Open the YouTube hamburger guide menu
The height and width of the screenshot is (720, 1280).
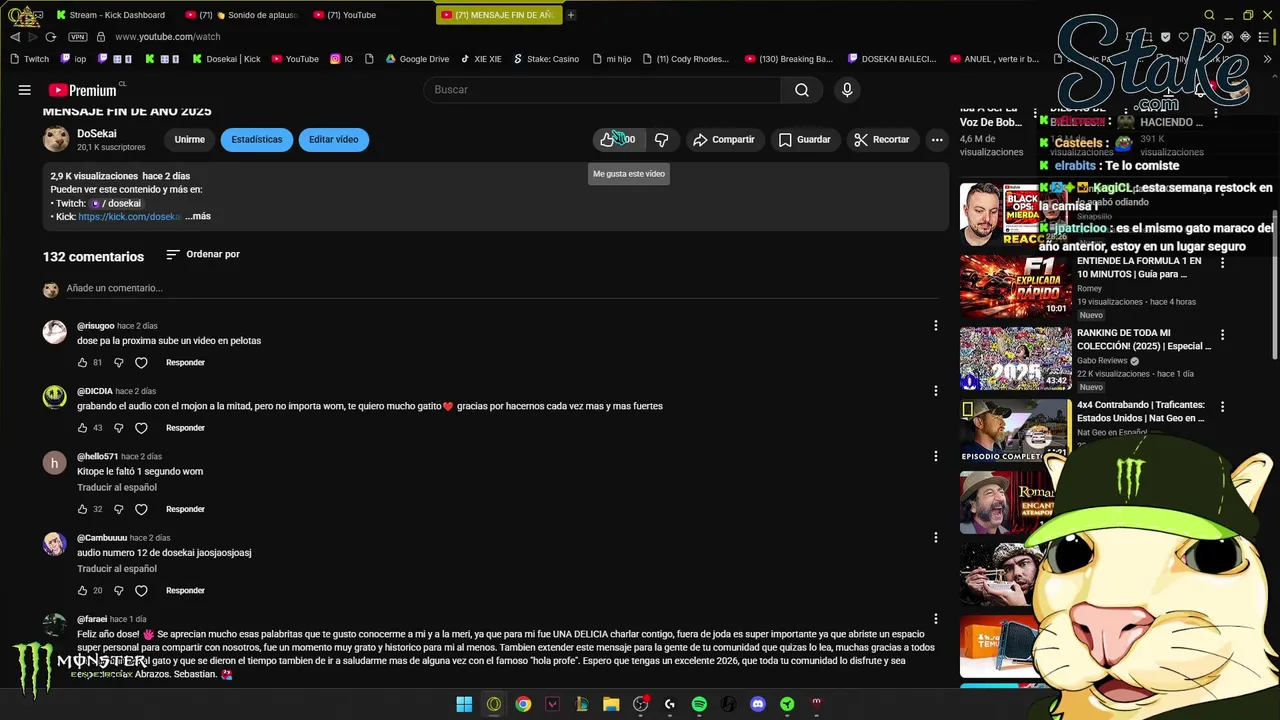coord(25,90)
